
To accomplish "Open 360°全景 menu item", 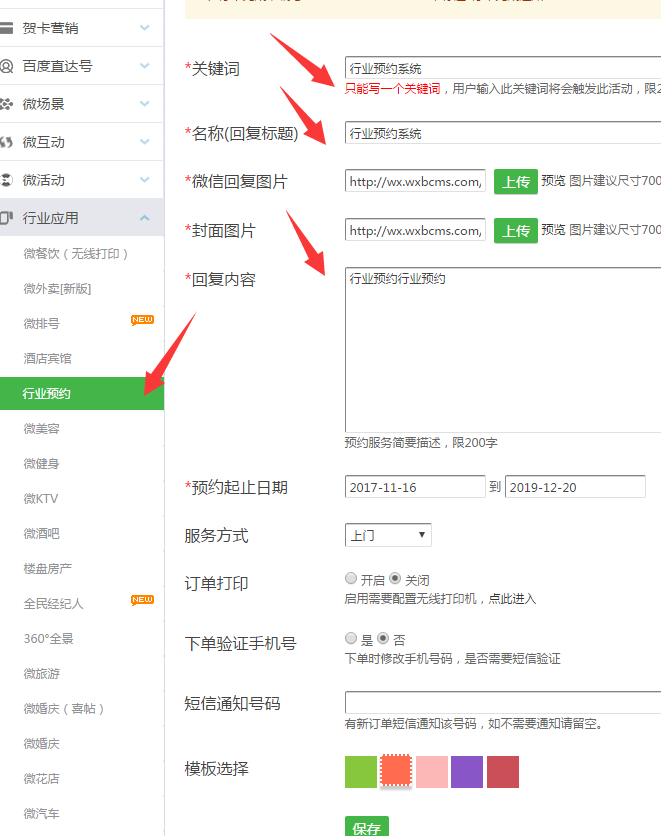I will tap(49, 639).
